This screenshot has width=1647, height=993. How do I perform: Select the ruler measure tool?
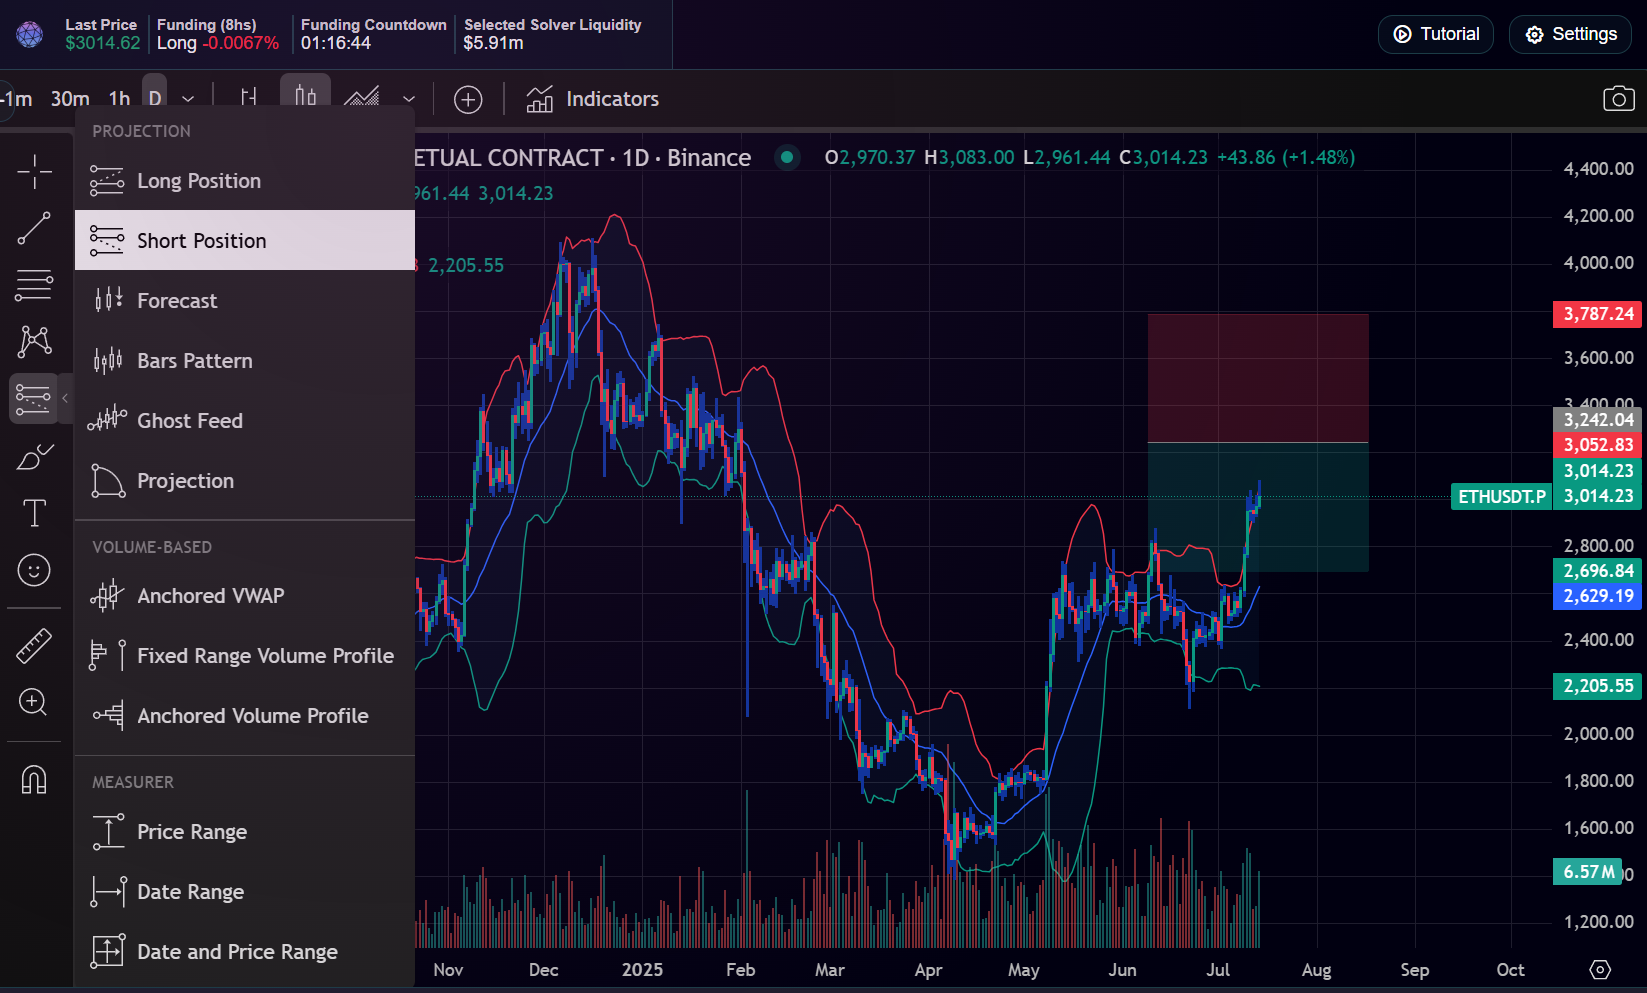click(x=34, y=646)
